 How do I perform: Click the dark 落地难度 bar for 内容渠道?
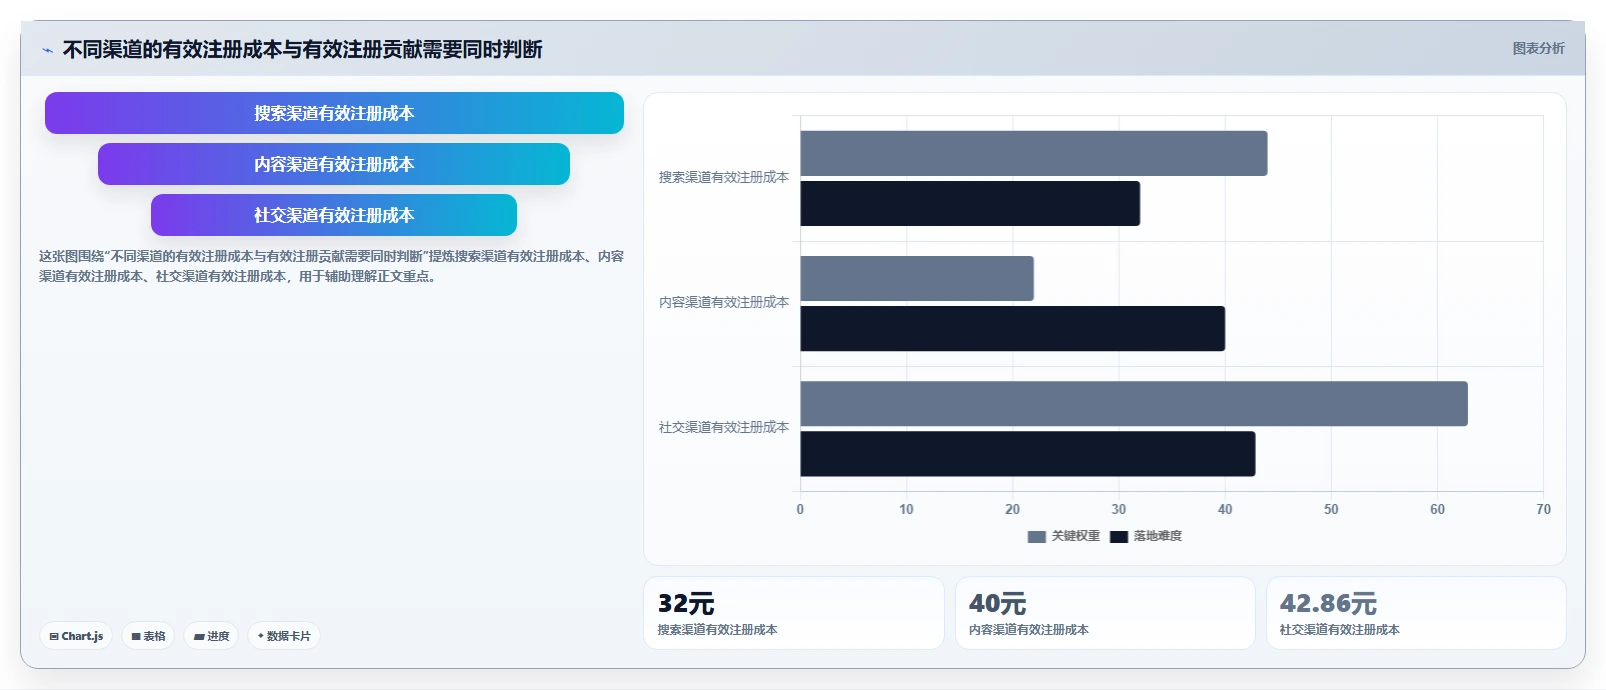(1013, 328)
